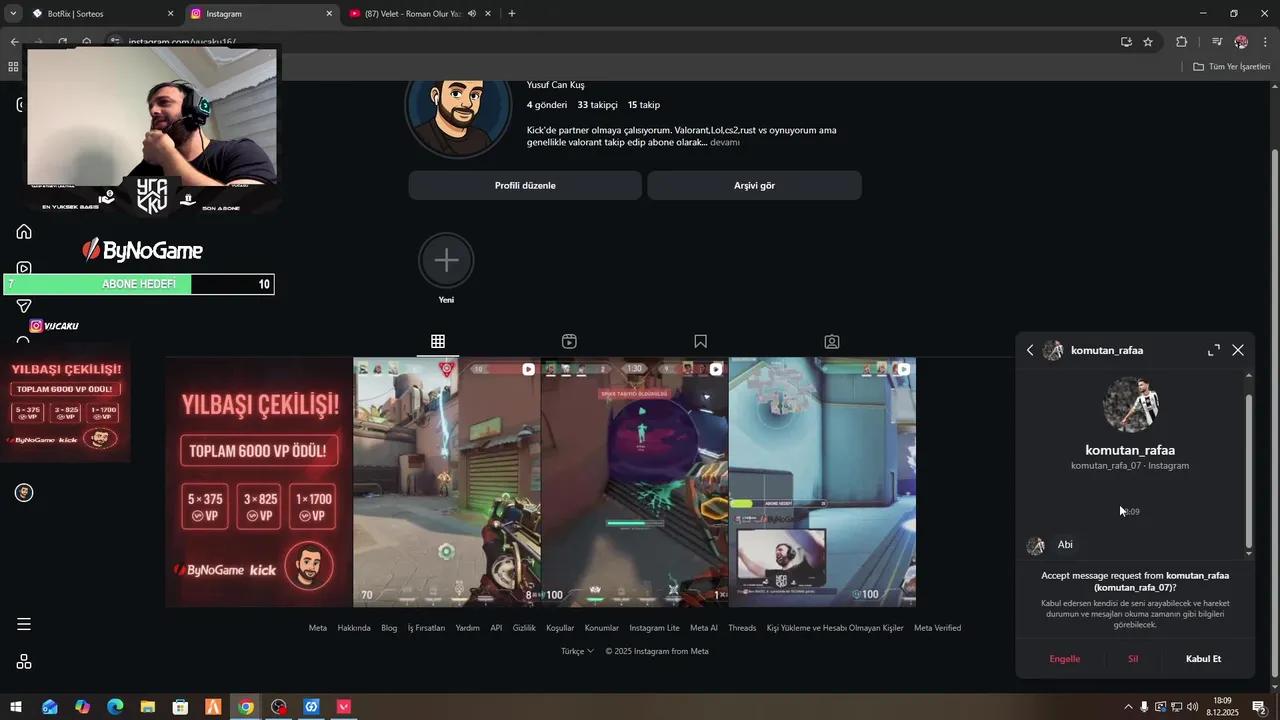Image resolution: width=1280 pixels, height=720 pixels.
Task: Go back in the message request panel
Action: pos(1030,350)
